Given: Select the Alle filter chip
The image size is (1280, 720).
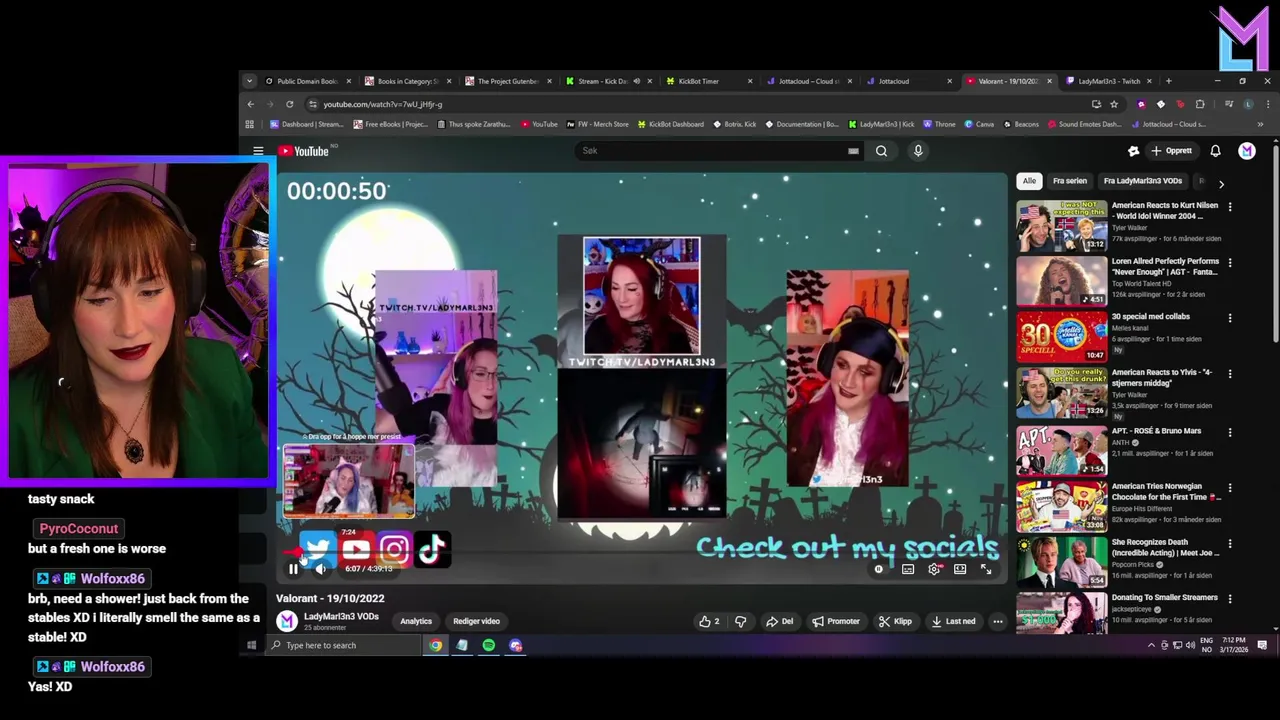Looking at the screenshot, I should (1029, 181).
